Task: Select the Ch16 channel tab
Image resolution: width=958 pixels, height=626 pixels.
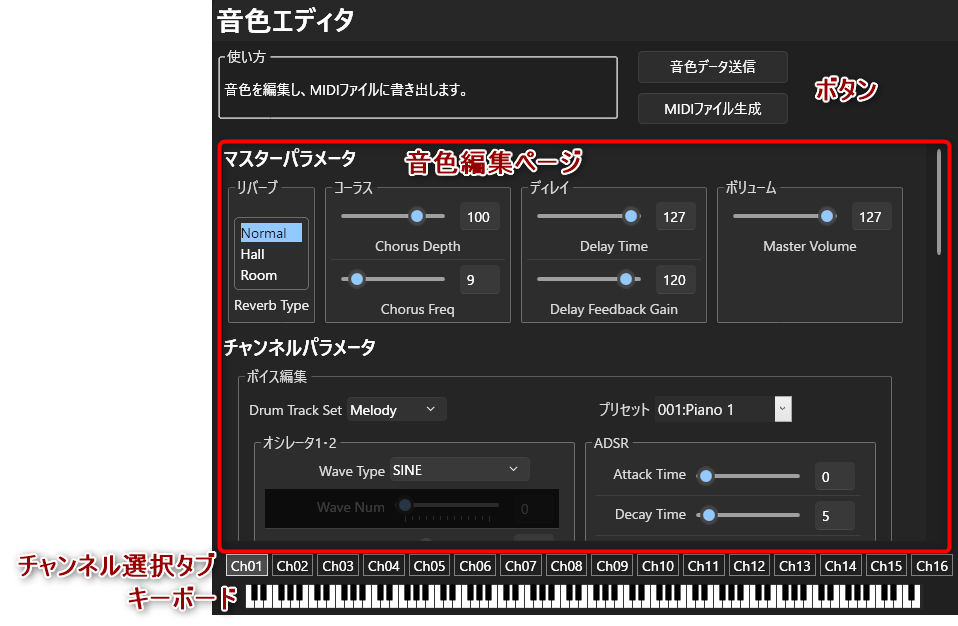Action: coord(932,566)
